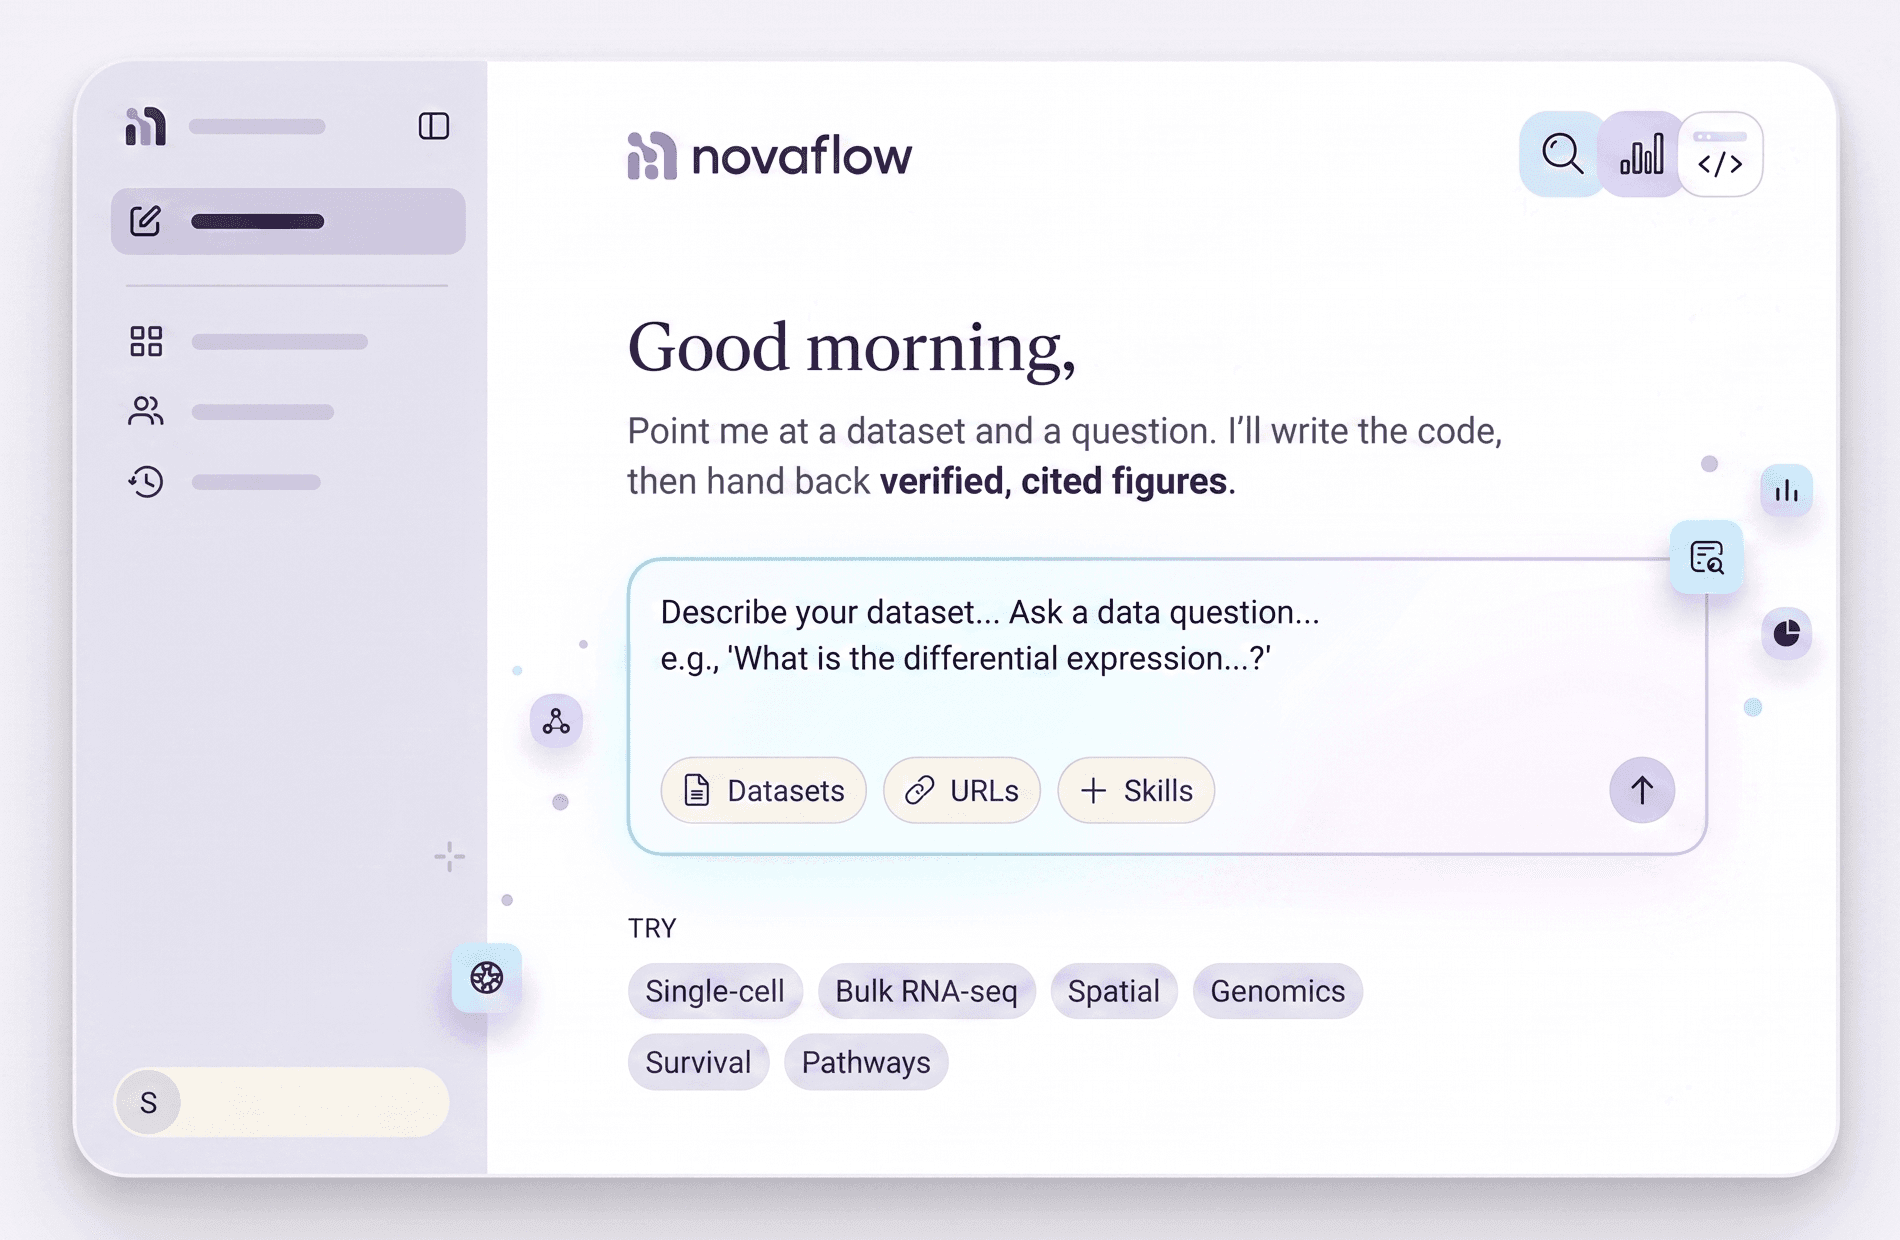
Task: Switch to code view mode
Action: tap(1720, 154)
